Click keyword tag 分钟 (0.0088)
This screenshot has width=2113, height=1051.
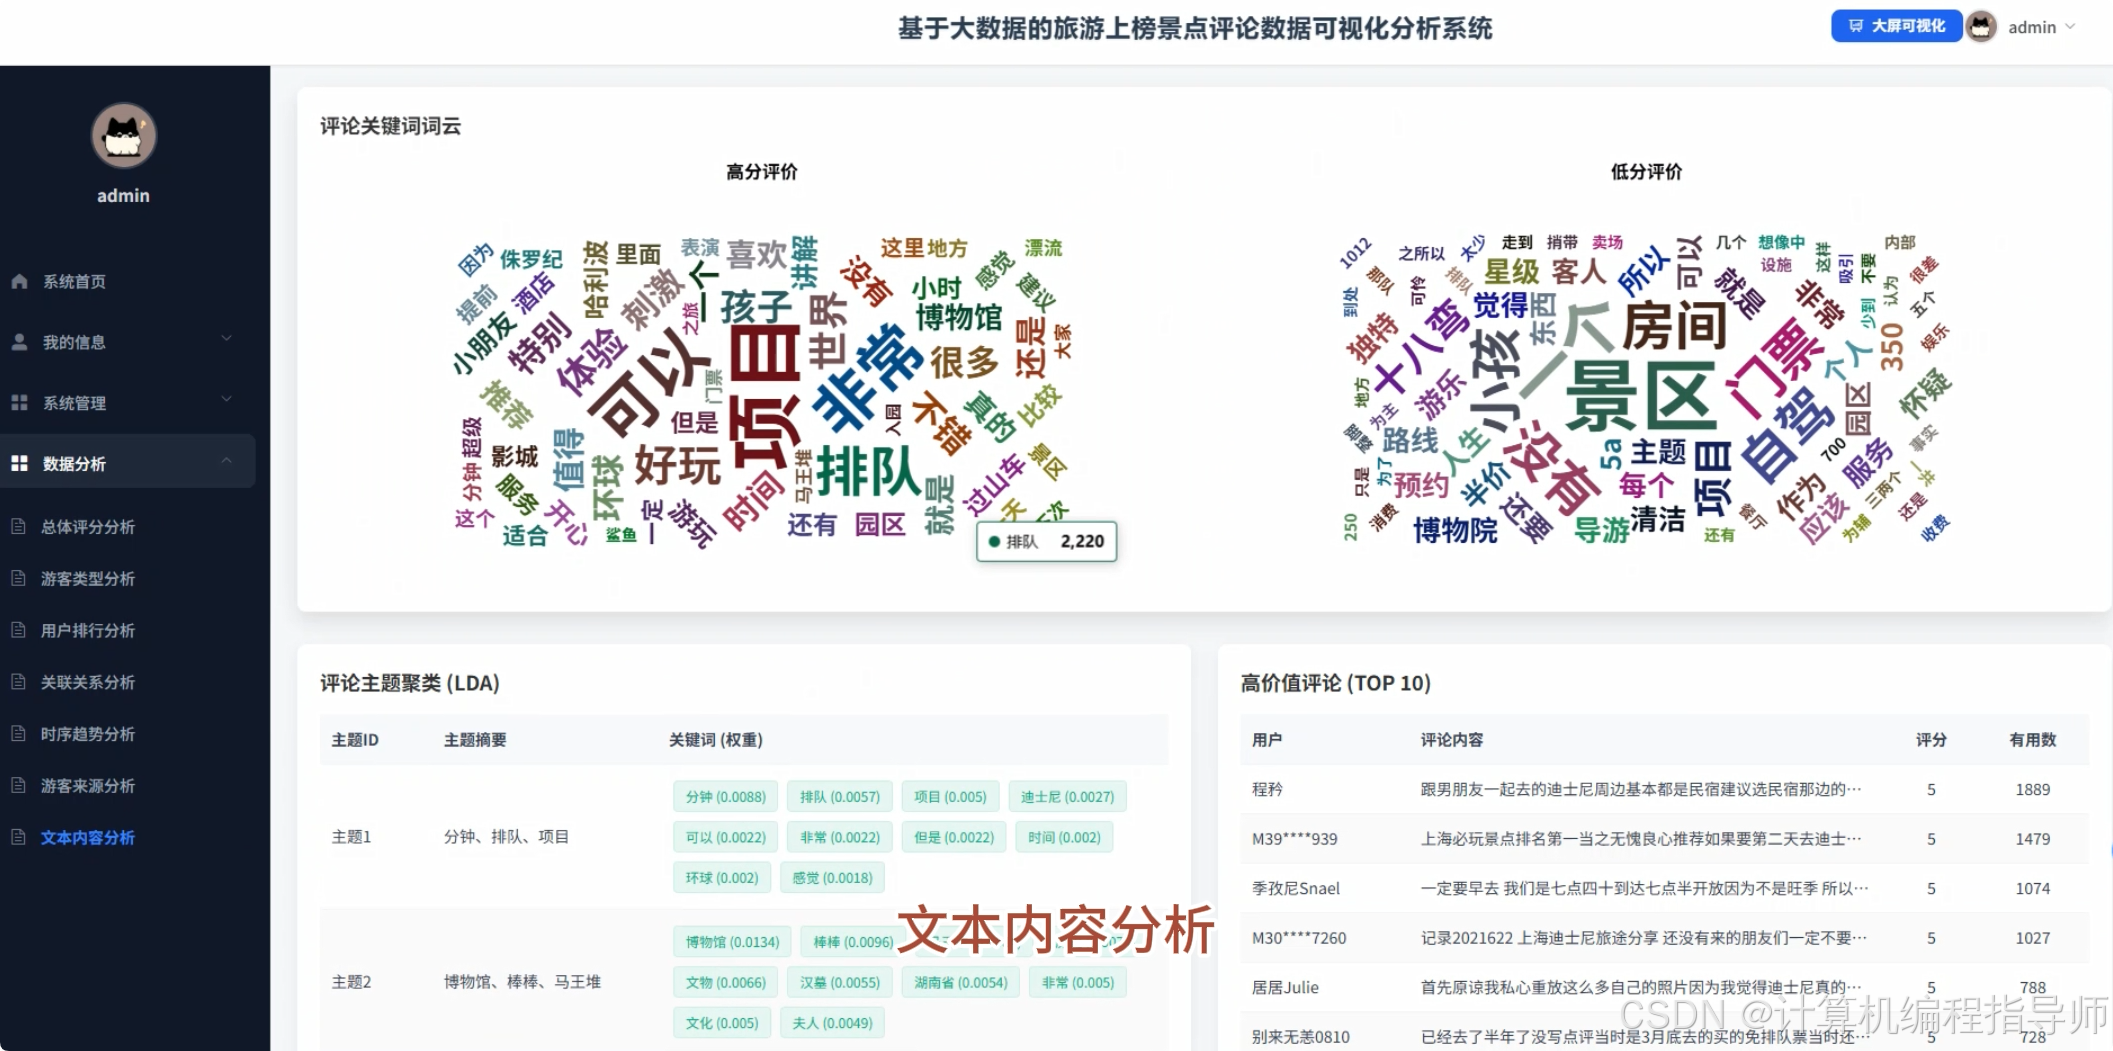click(x=726, y=797)
